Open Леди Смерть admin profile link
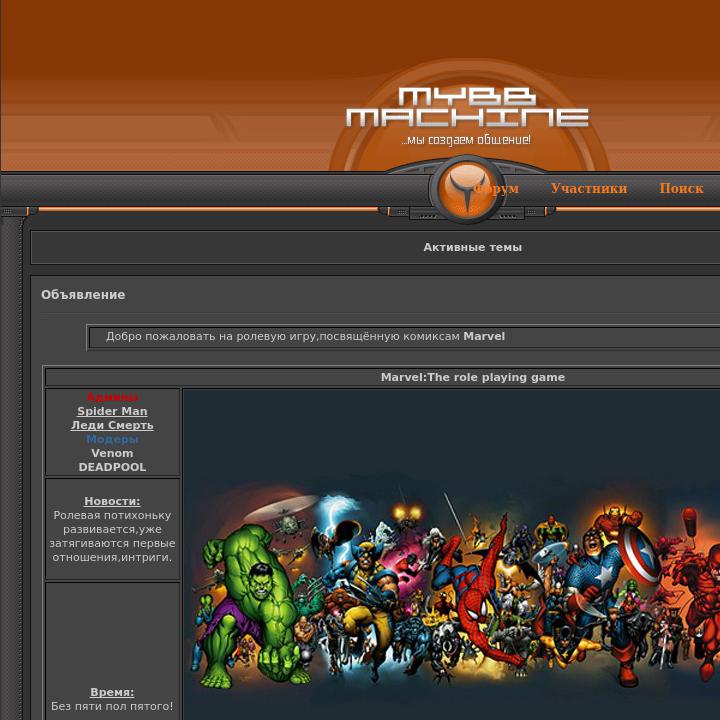 112,425
